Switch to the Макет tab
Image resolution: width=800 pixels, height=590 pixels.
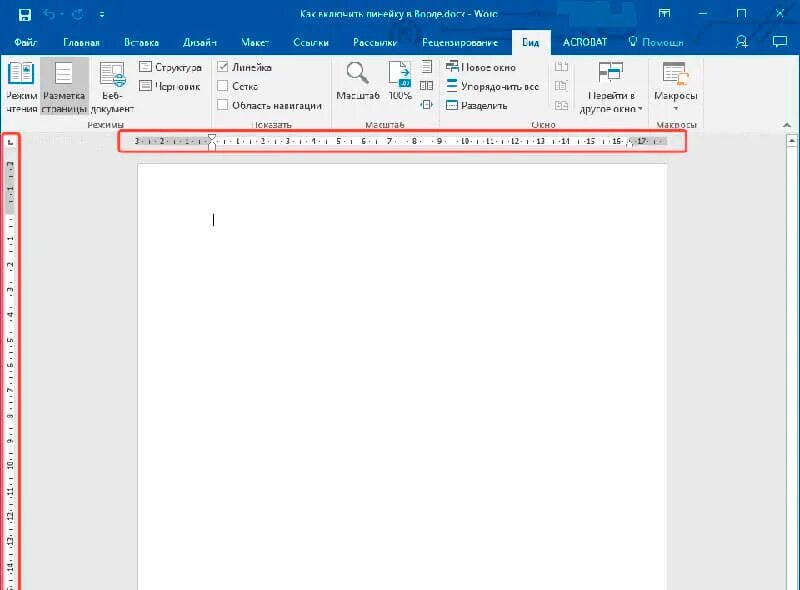[255, 42]
